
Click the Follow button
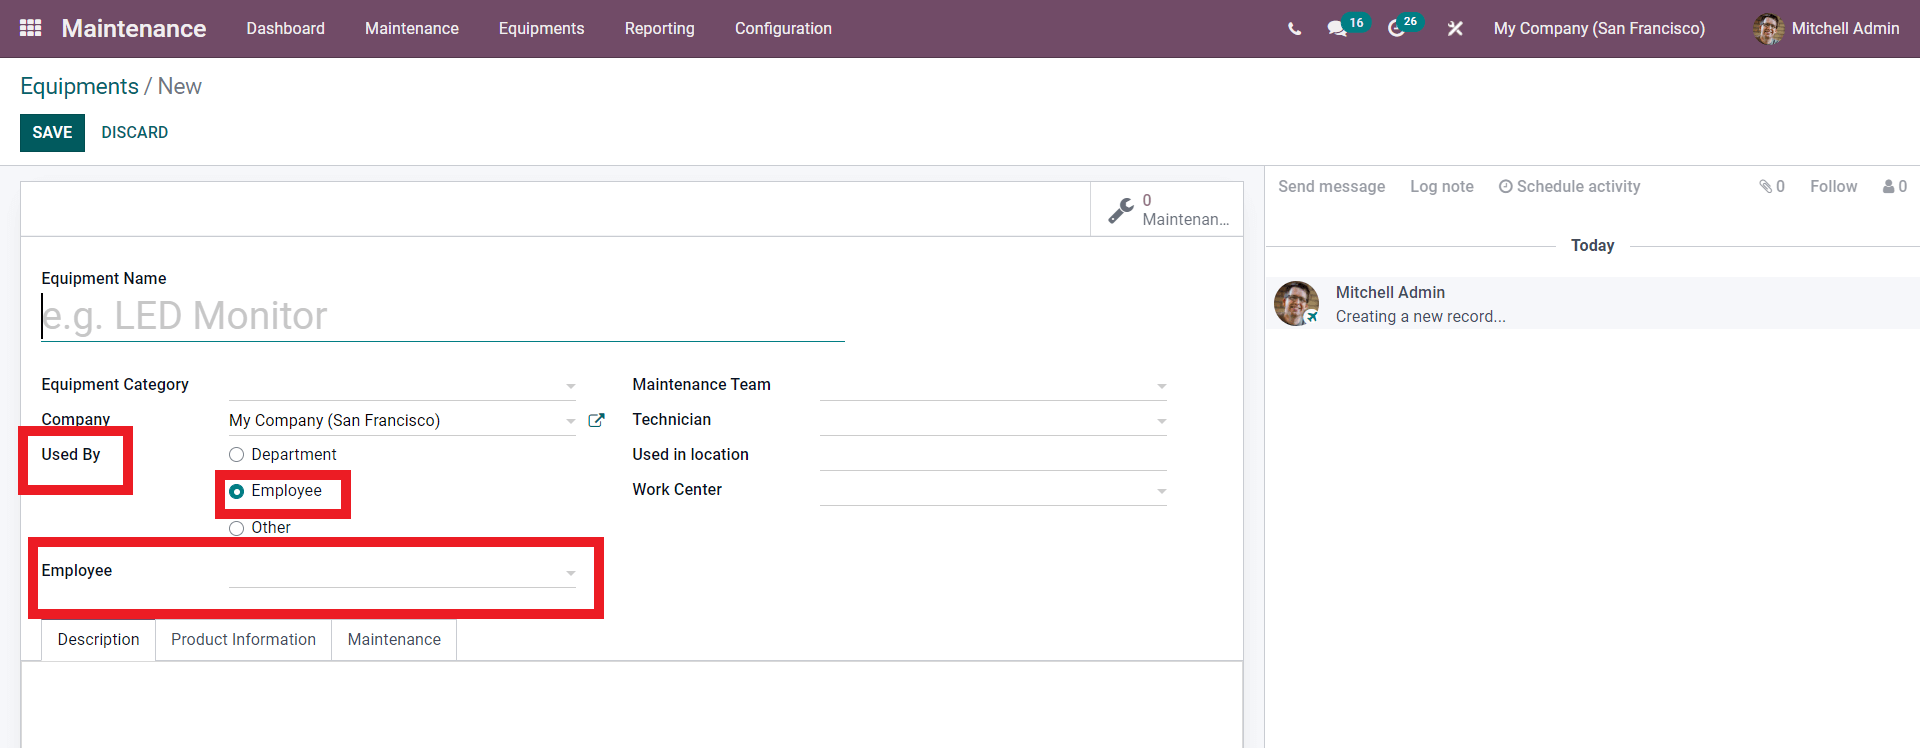[1833, 187]
